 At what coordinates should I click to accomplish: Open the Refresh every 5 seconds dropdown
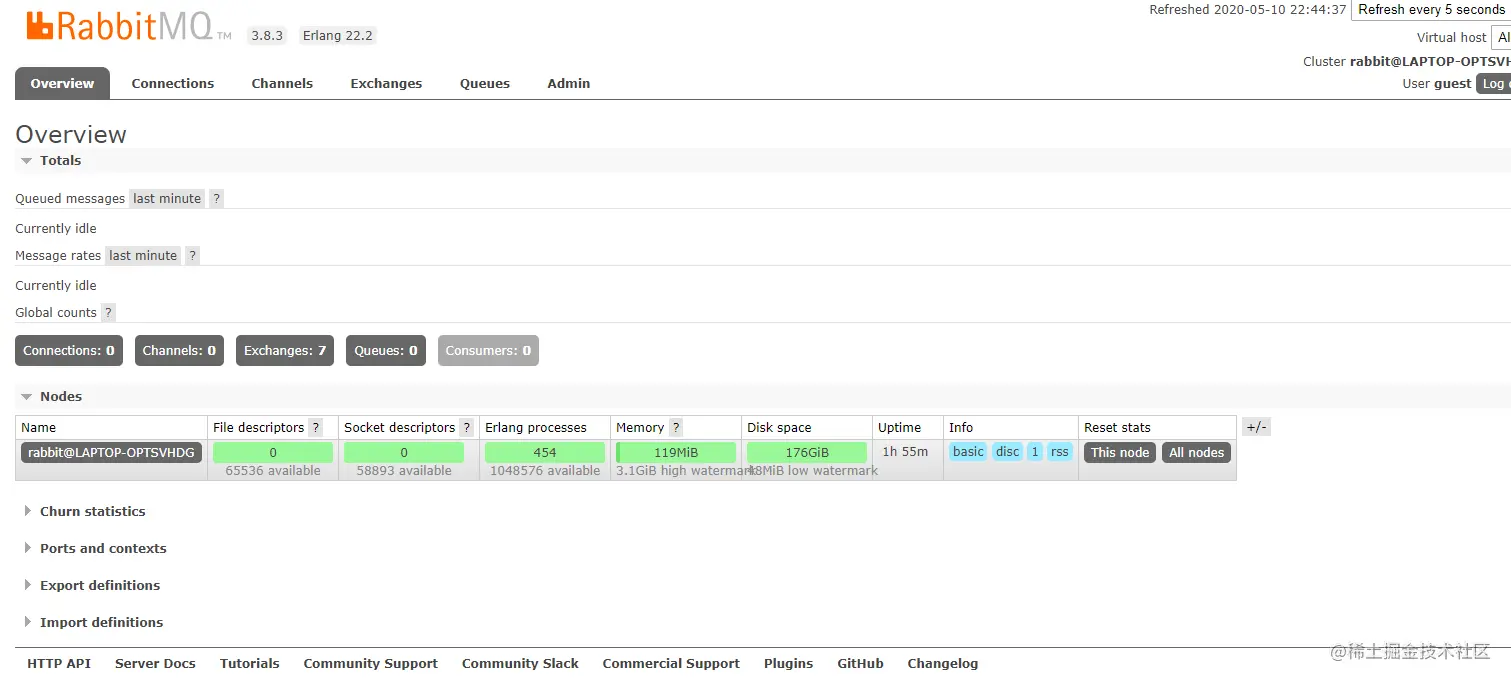(x=1431, y=9)
